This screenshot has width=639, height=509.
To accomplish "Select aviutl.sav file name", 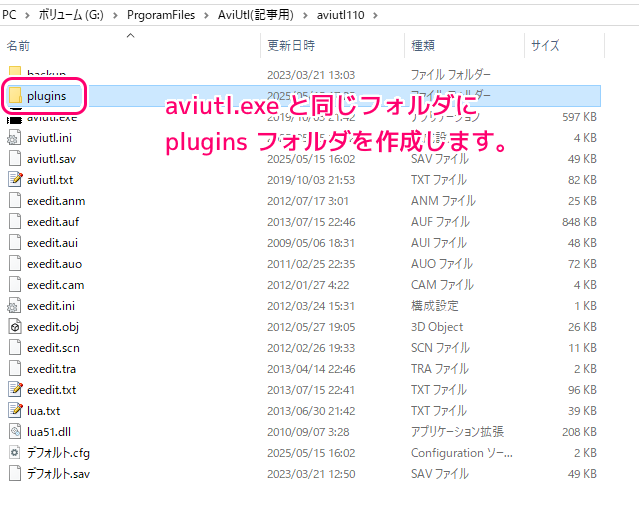I will tap(51, 159).
